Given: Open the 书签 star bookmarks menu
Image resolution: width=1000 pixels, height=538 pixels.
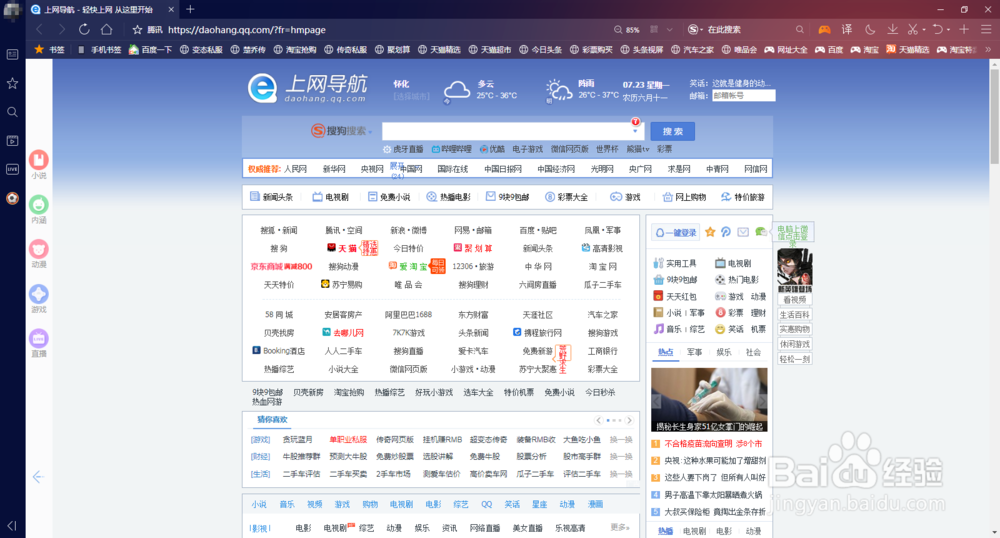Looking at the screenshot, I should click(x=50, y=49).
